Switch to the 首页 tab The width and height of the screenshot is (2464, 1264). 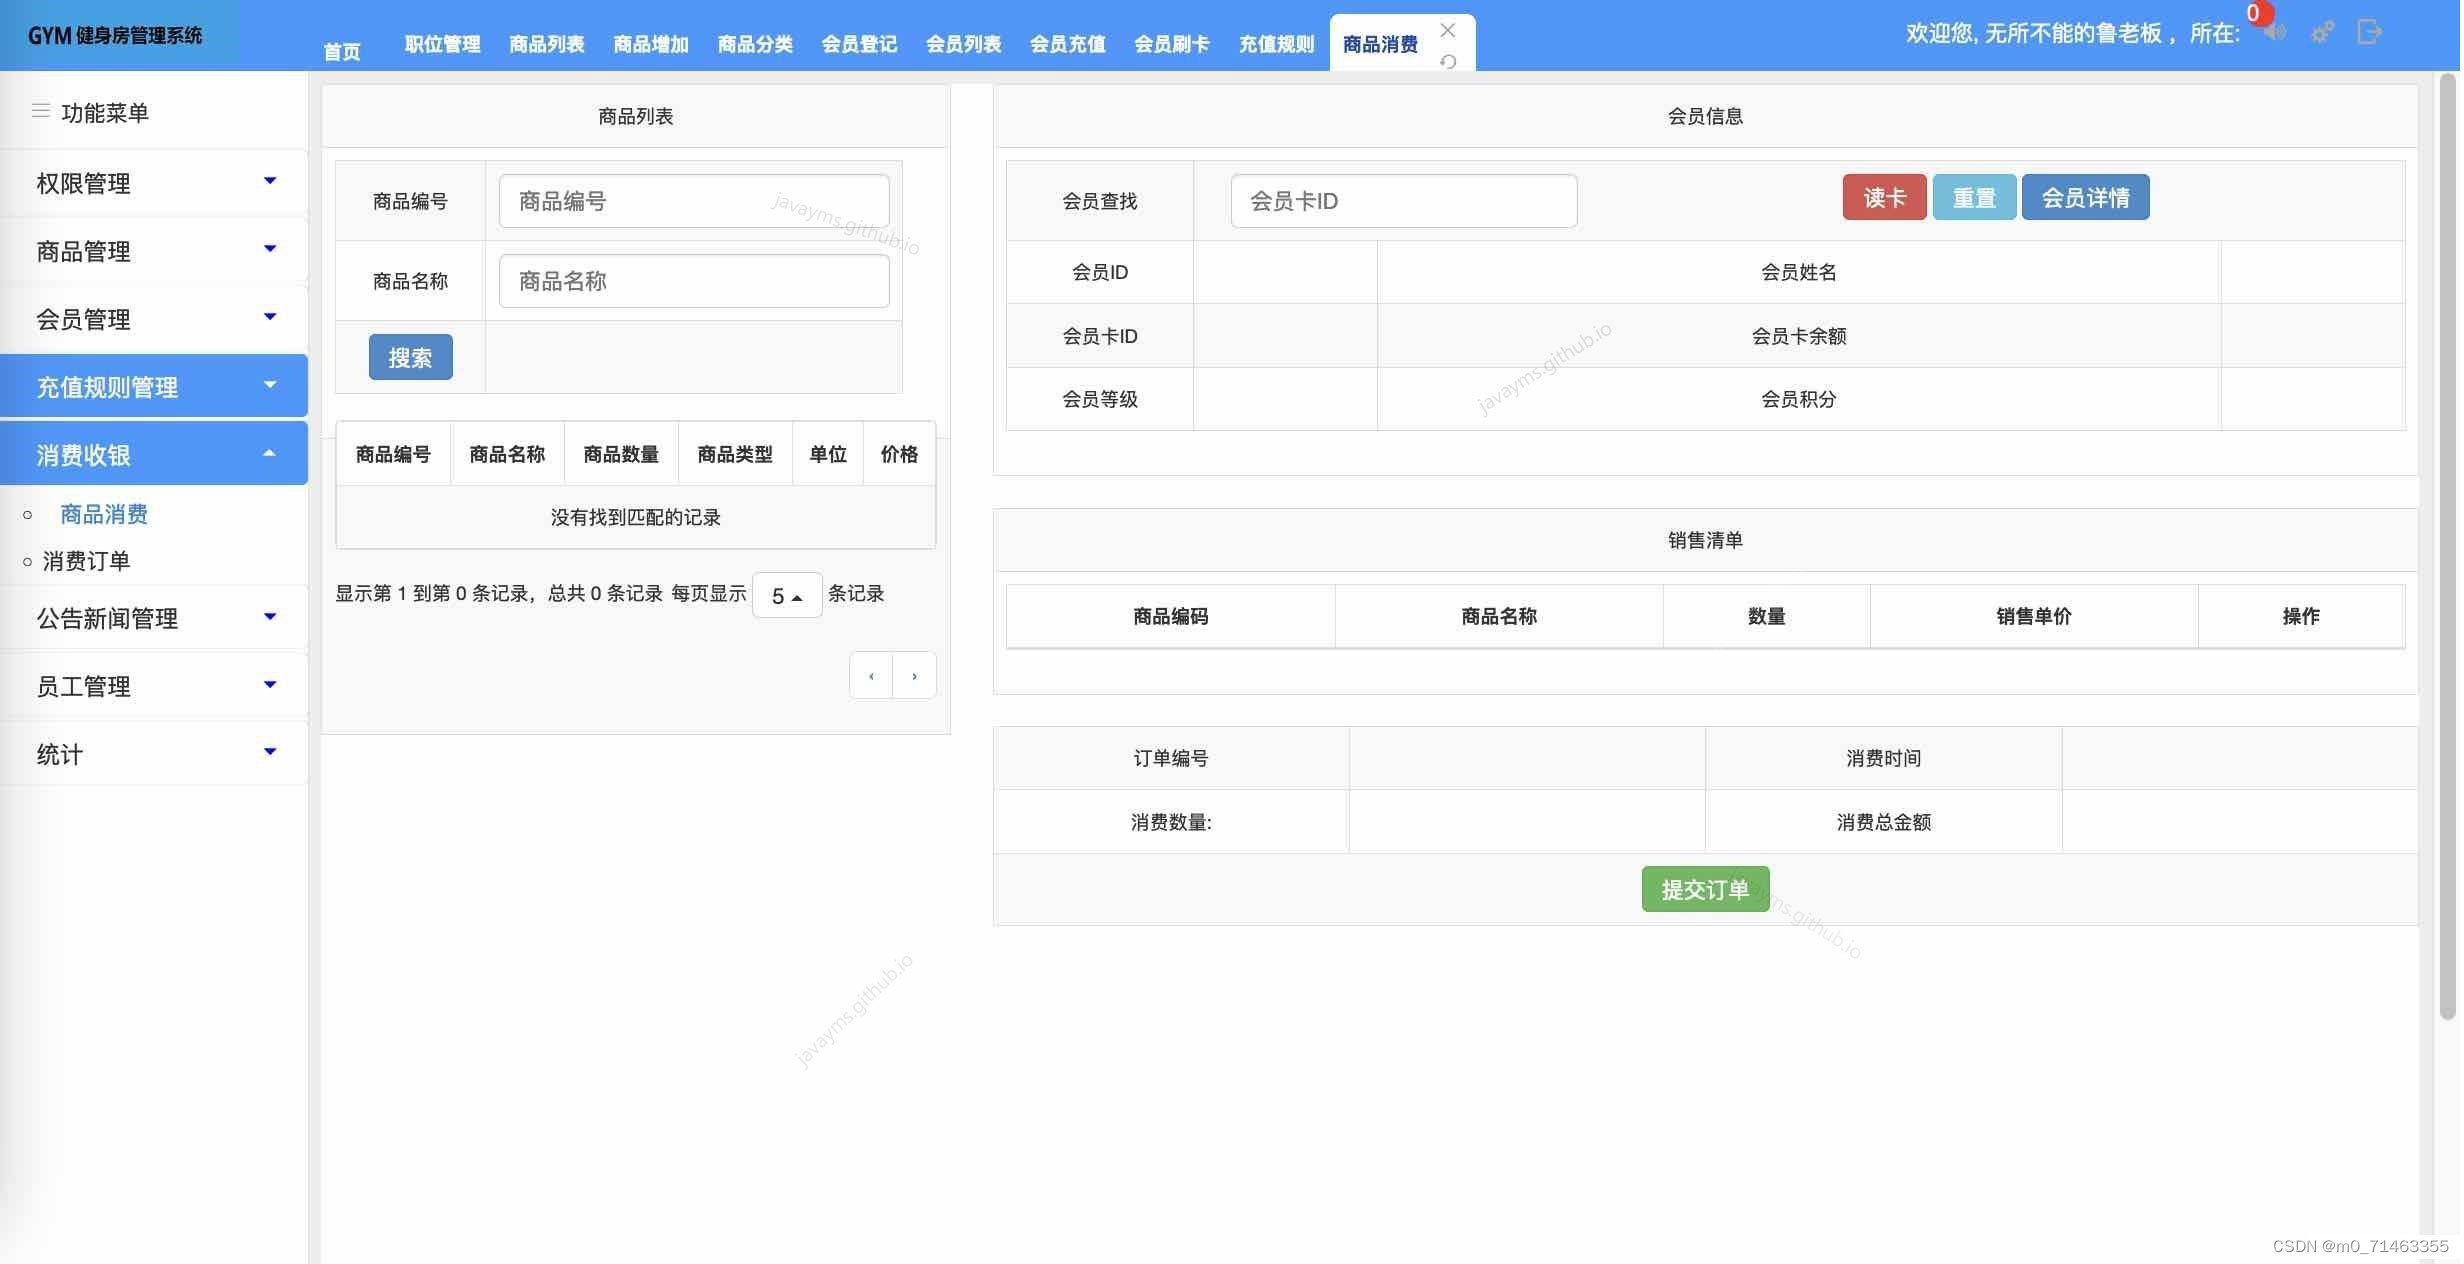pyautogui.click(x=342, y=51)
